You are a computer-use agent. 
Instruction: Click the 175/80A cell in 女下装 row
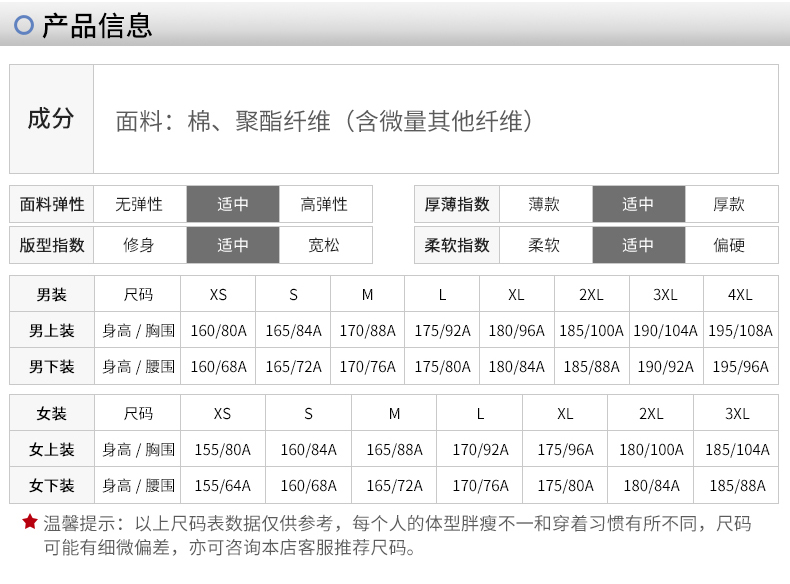click(565, 485)
